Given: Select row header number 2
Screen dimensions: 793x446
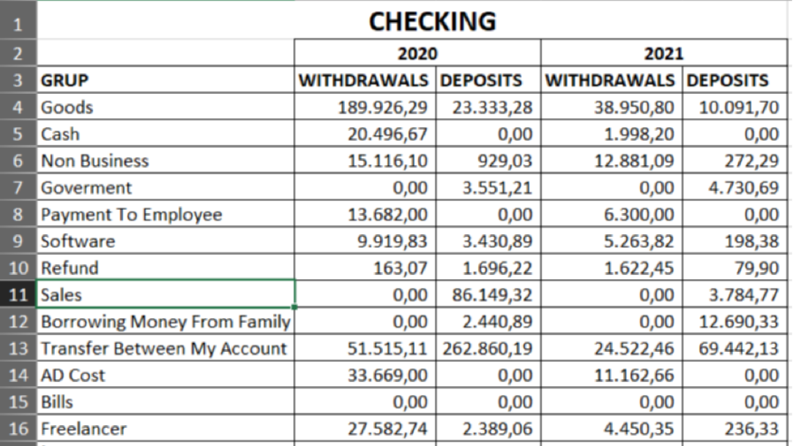Looking at the screenshot, I should (x=18, y=53).
